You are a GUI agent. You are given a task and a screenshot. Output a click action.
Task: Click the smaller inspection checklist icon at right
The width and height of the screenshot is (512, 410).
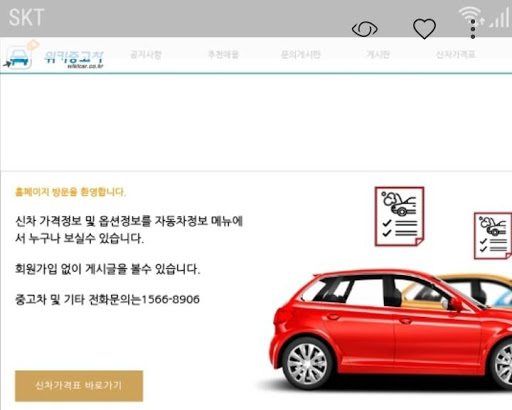click(x=493, y=236)
